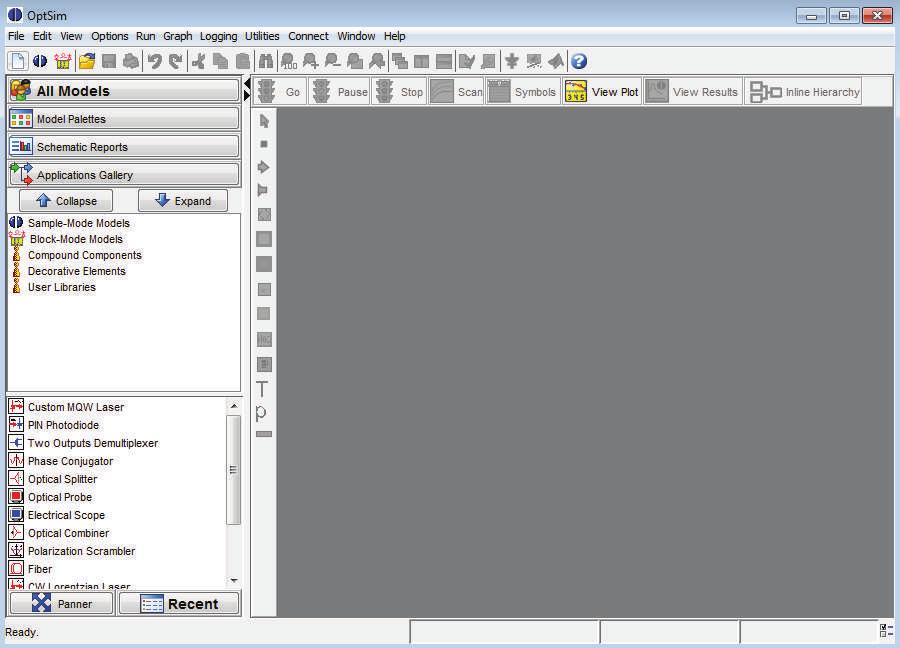The image size is (900, 648).
Task: Click the Paste clipboard icon
Action: [x=243, y=61]
